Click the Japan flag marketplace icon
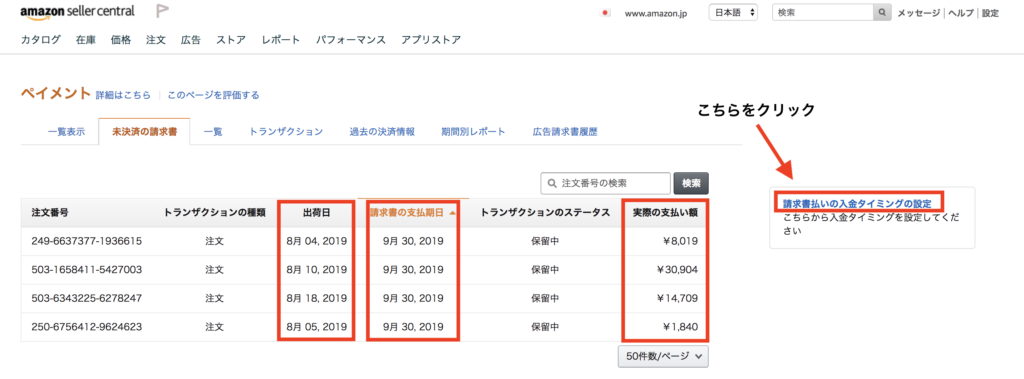This screenshot has height=379, width=1024. [x=605, y=13]
